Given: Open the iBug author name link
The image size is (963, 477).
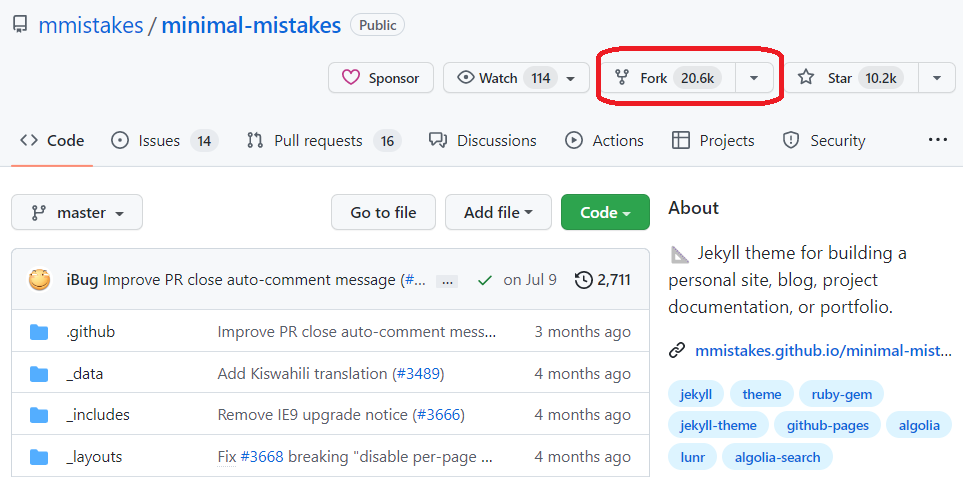Looking at the screenshot, I should pyautogui.click(x=82, y=281).
